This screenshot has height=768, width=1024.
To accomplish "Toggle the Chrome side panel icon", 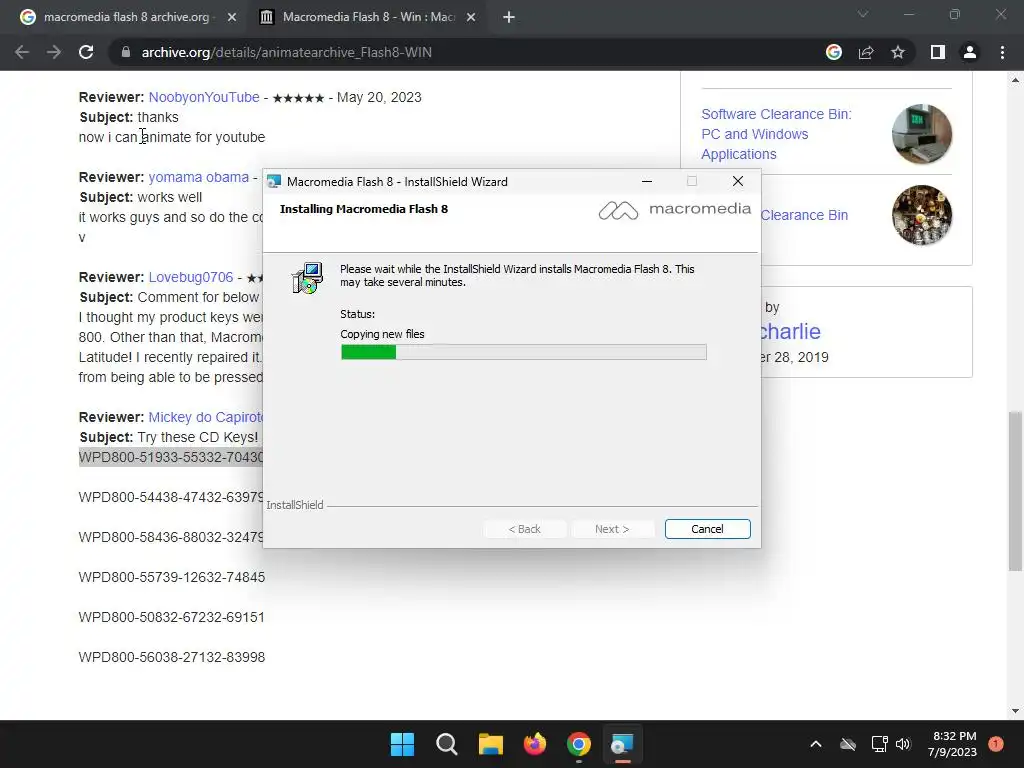I will pos(938,52).
